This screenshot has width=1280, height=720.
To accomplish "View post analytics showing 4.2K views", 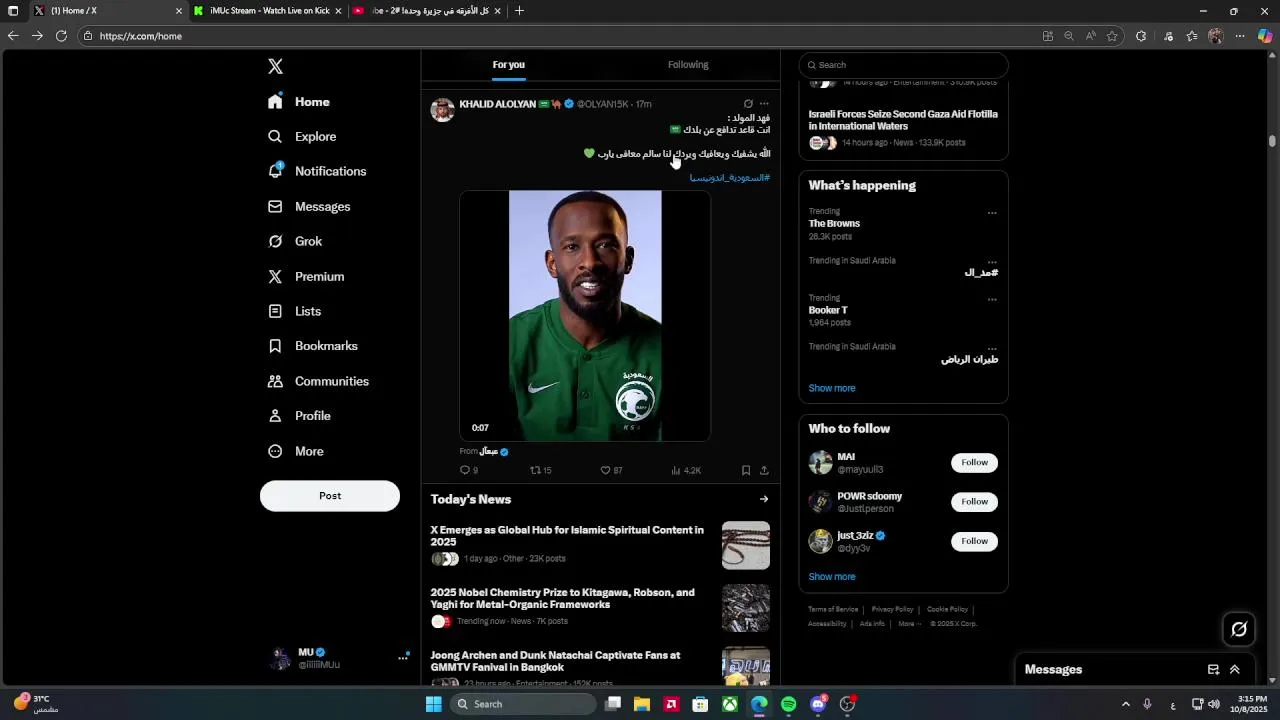I will (x=686, y=470).
